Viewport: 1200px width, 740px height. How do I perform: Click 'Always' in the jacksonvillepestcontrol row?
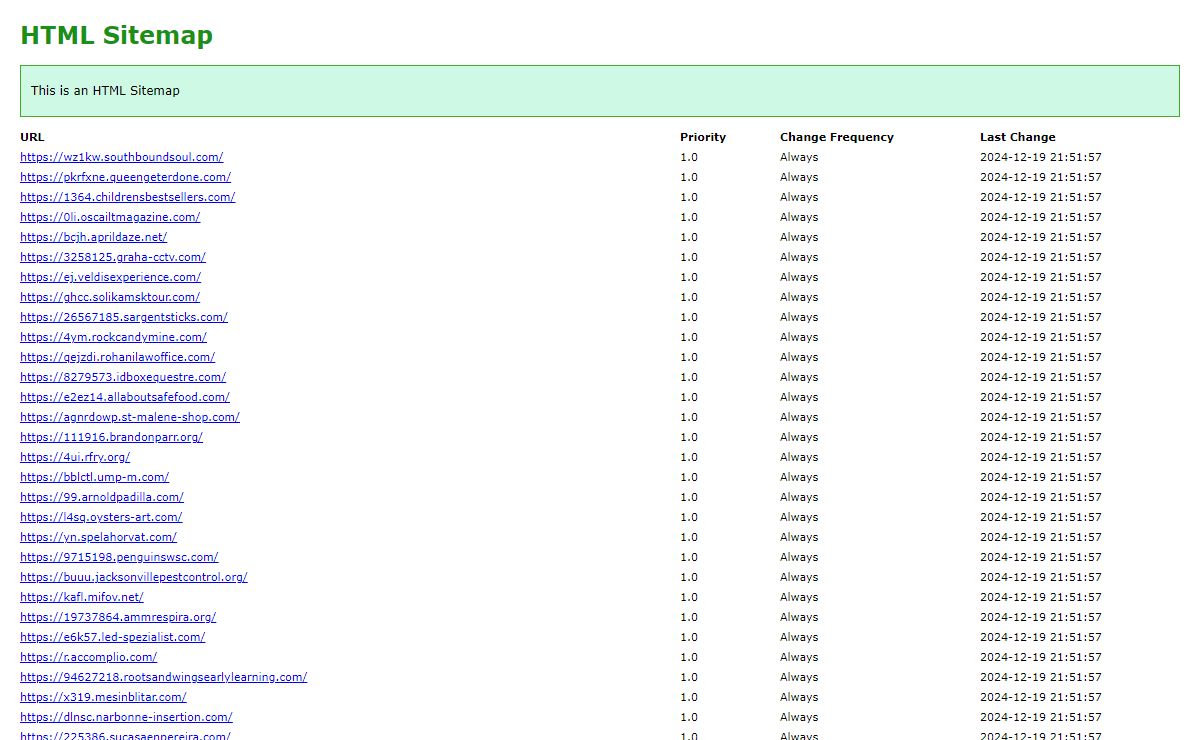[x=799, y=577]
